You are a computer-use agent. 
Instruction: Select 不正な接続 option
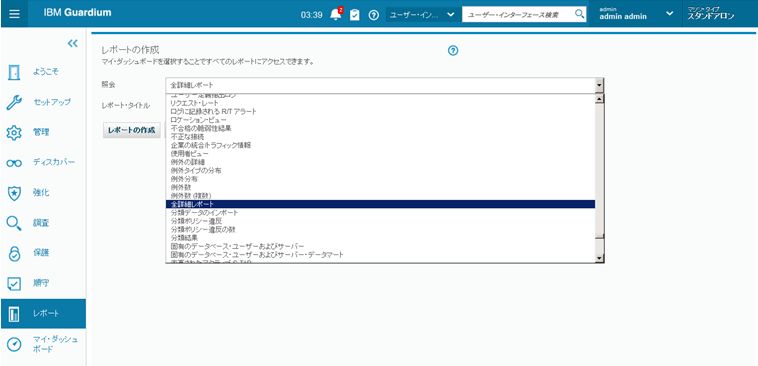click(x=380, y=136)
